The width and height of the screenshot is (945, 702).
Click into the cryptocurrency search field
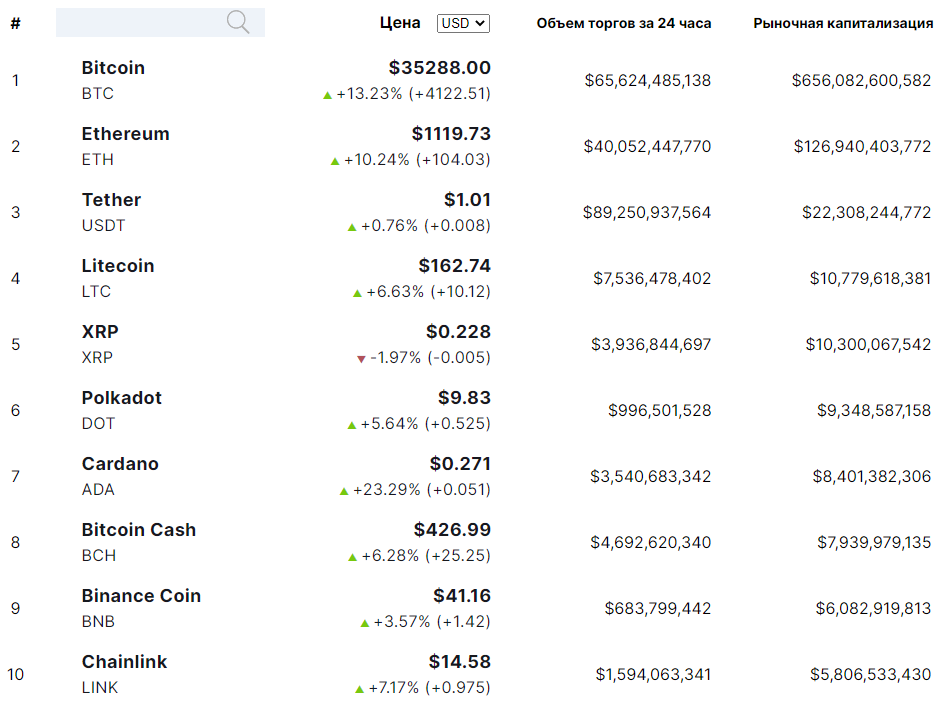coord(140,22)
